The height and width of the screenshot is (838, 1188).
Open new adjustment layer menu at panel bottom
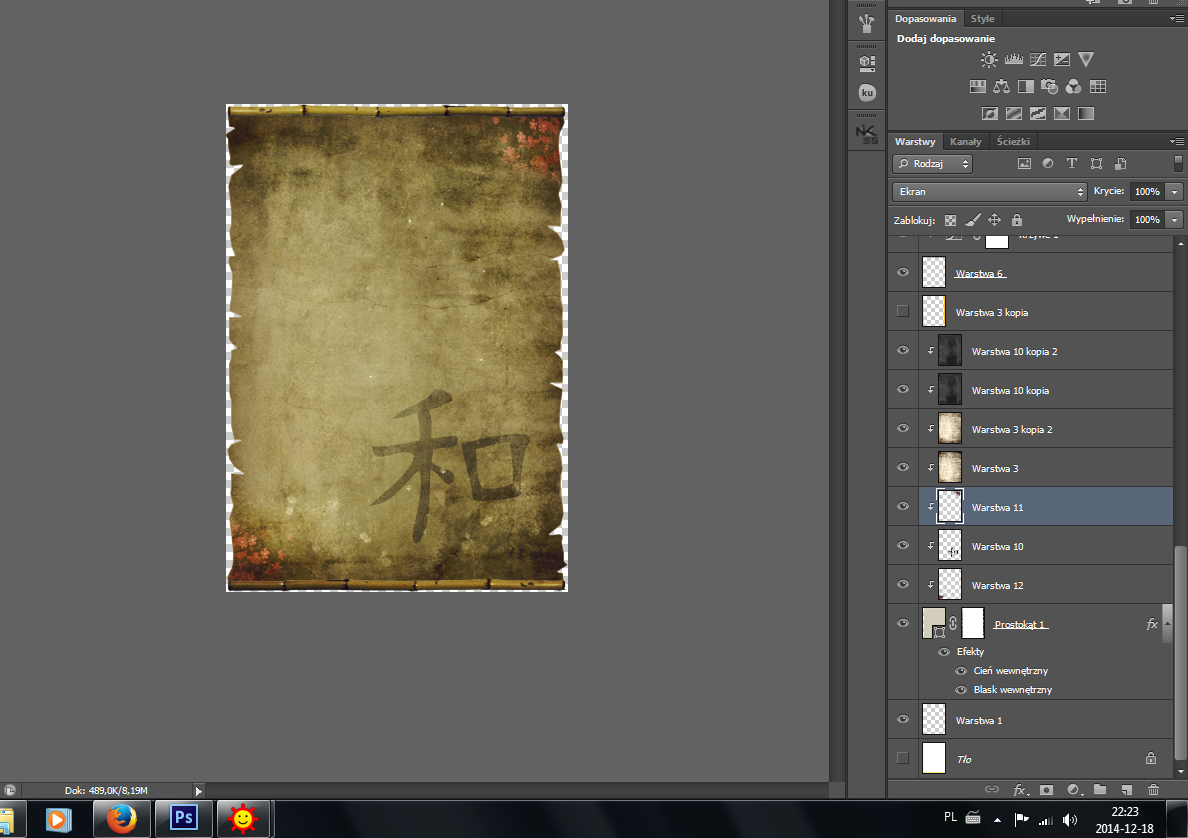tap(1074, 790)
